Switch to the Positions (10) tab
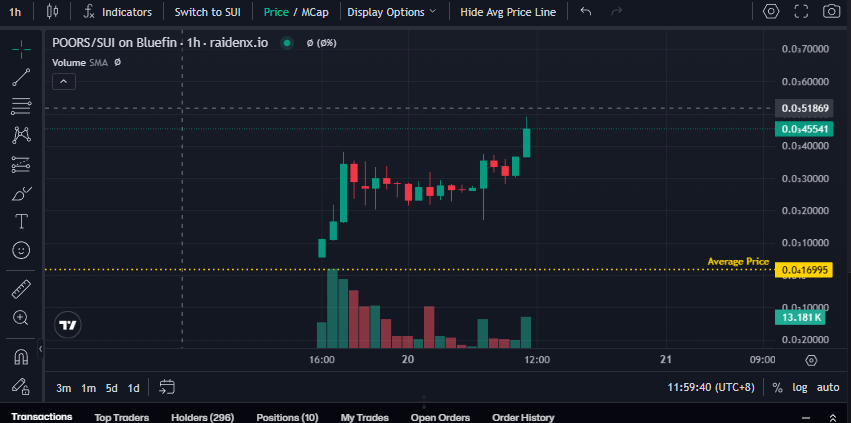 point(287,418)
